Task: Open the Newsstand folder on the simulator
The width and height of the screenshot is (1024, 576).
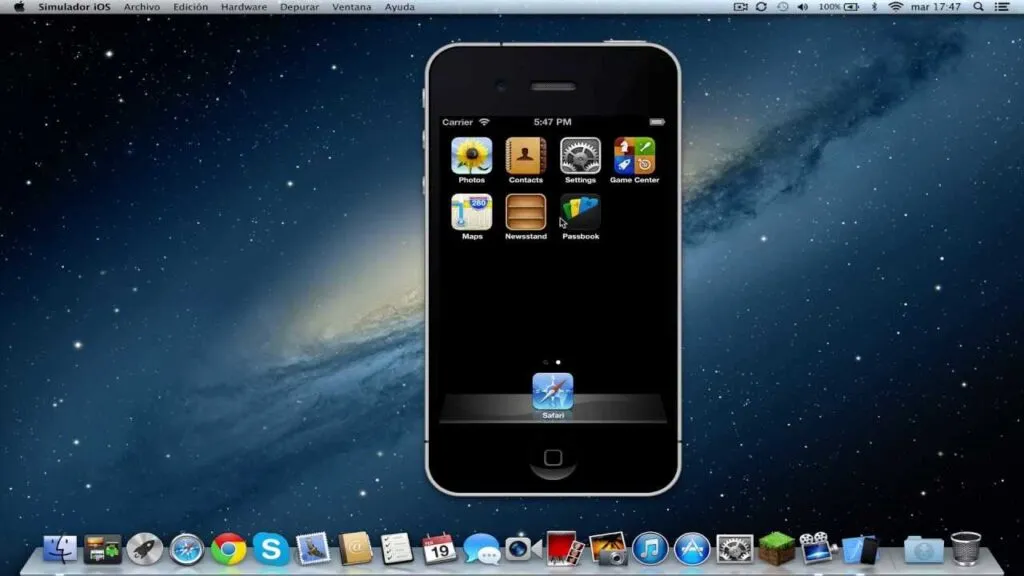Action: coord(526,212)
